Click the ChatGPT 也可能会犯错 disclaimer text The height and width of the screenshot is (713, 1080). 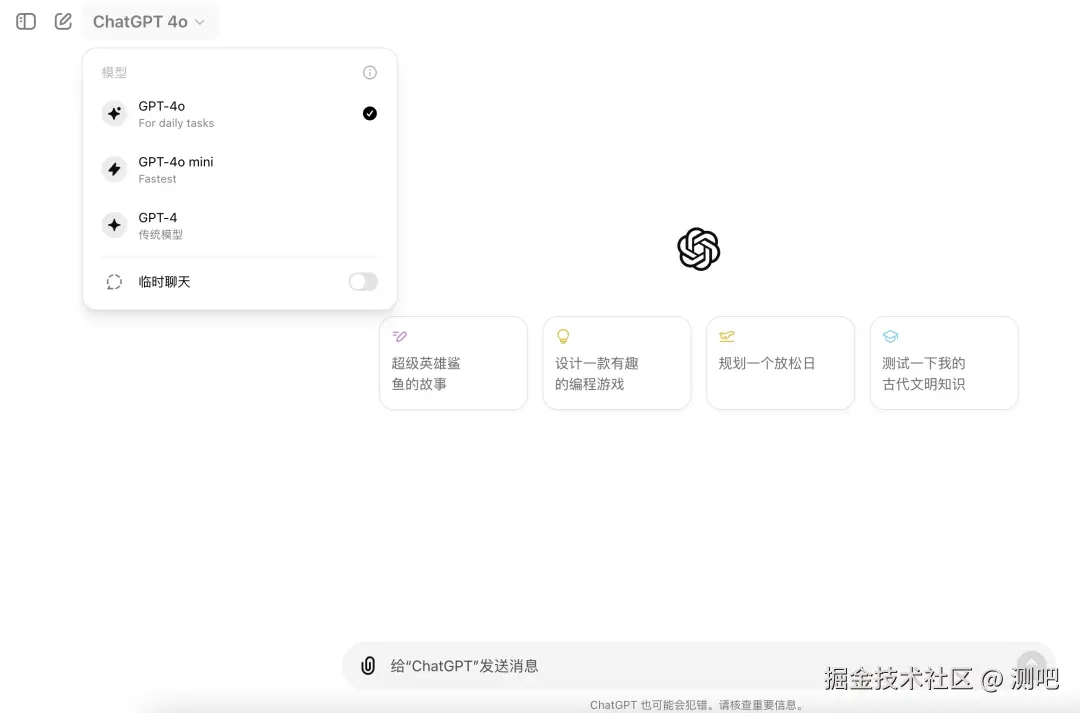pyautogui.click(x=698, y=705)
